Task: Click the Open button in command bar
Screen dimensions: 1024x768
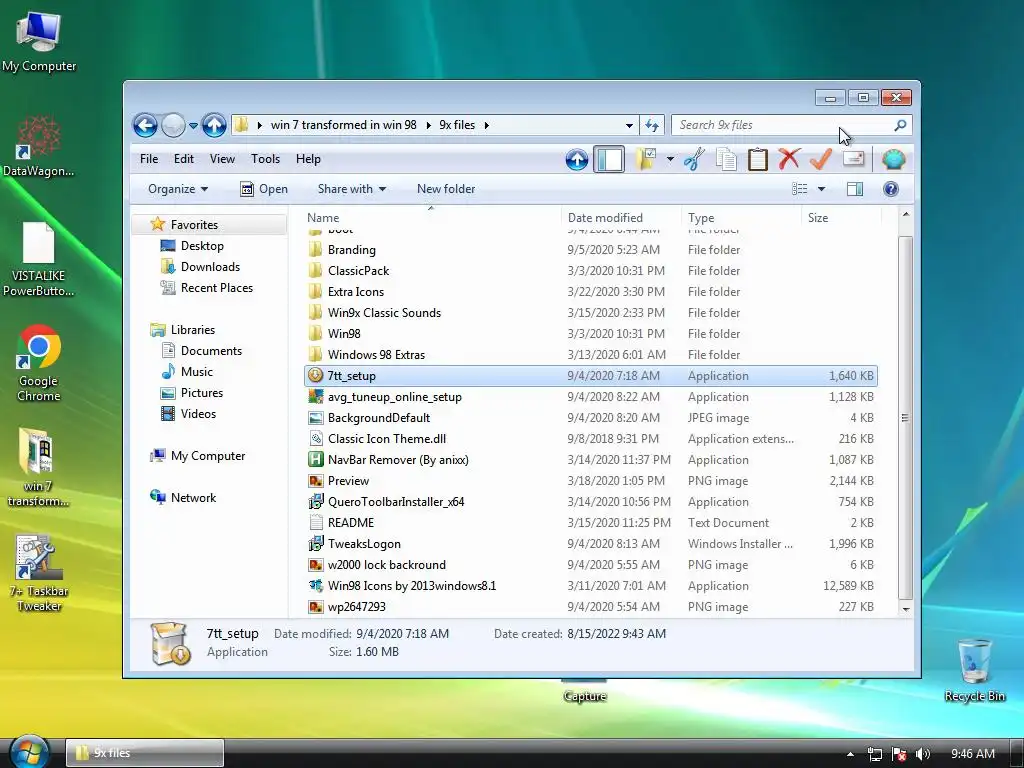Action: click(264, 189)
